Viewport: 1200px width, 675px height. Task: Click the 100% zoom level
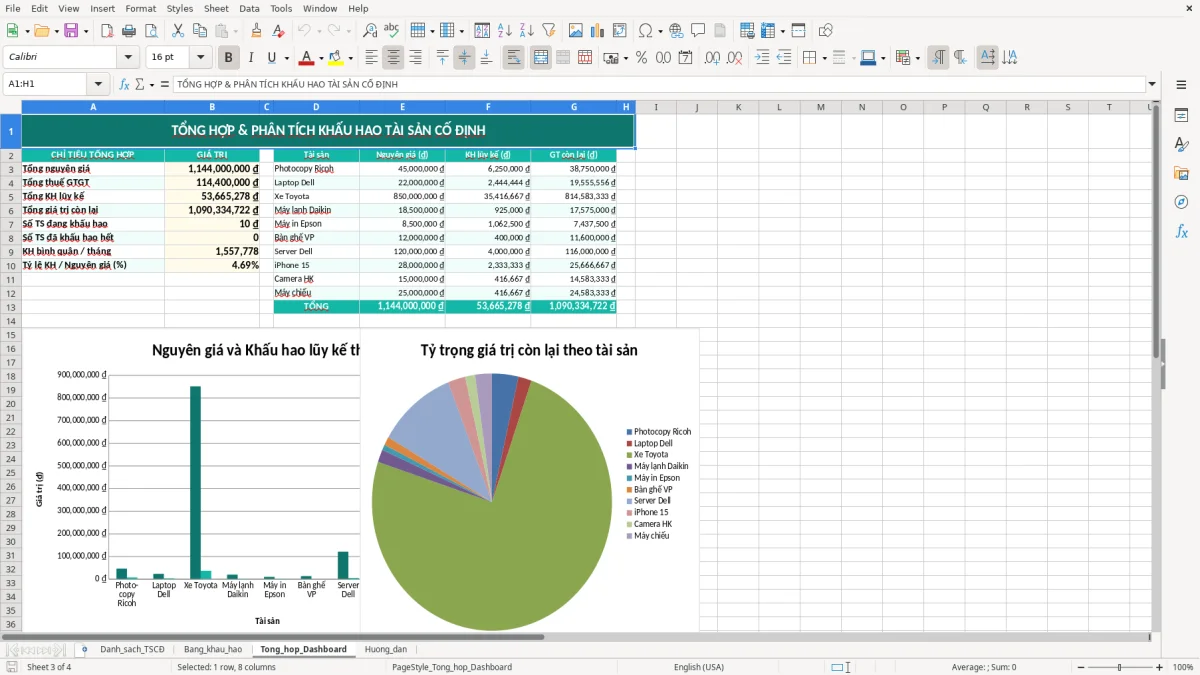coord(1183,667)
